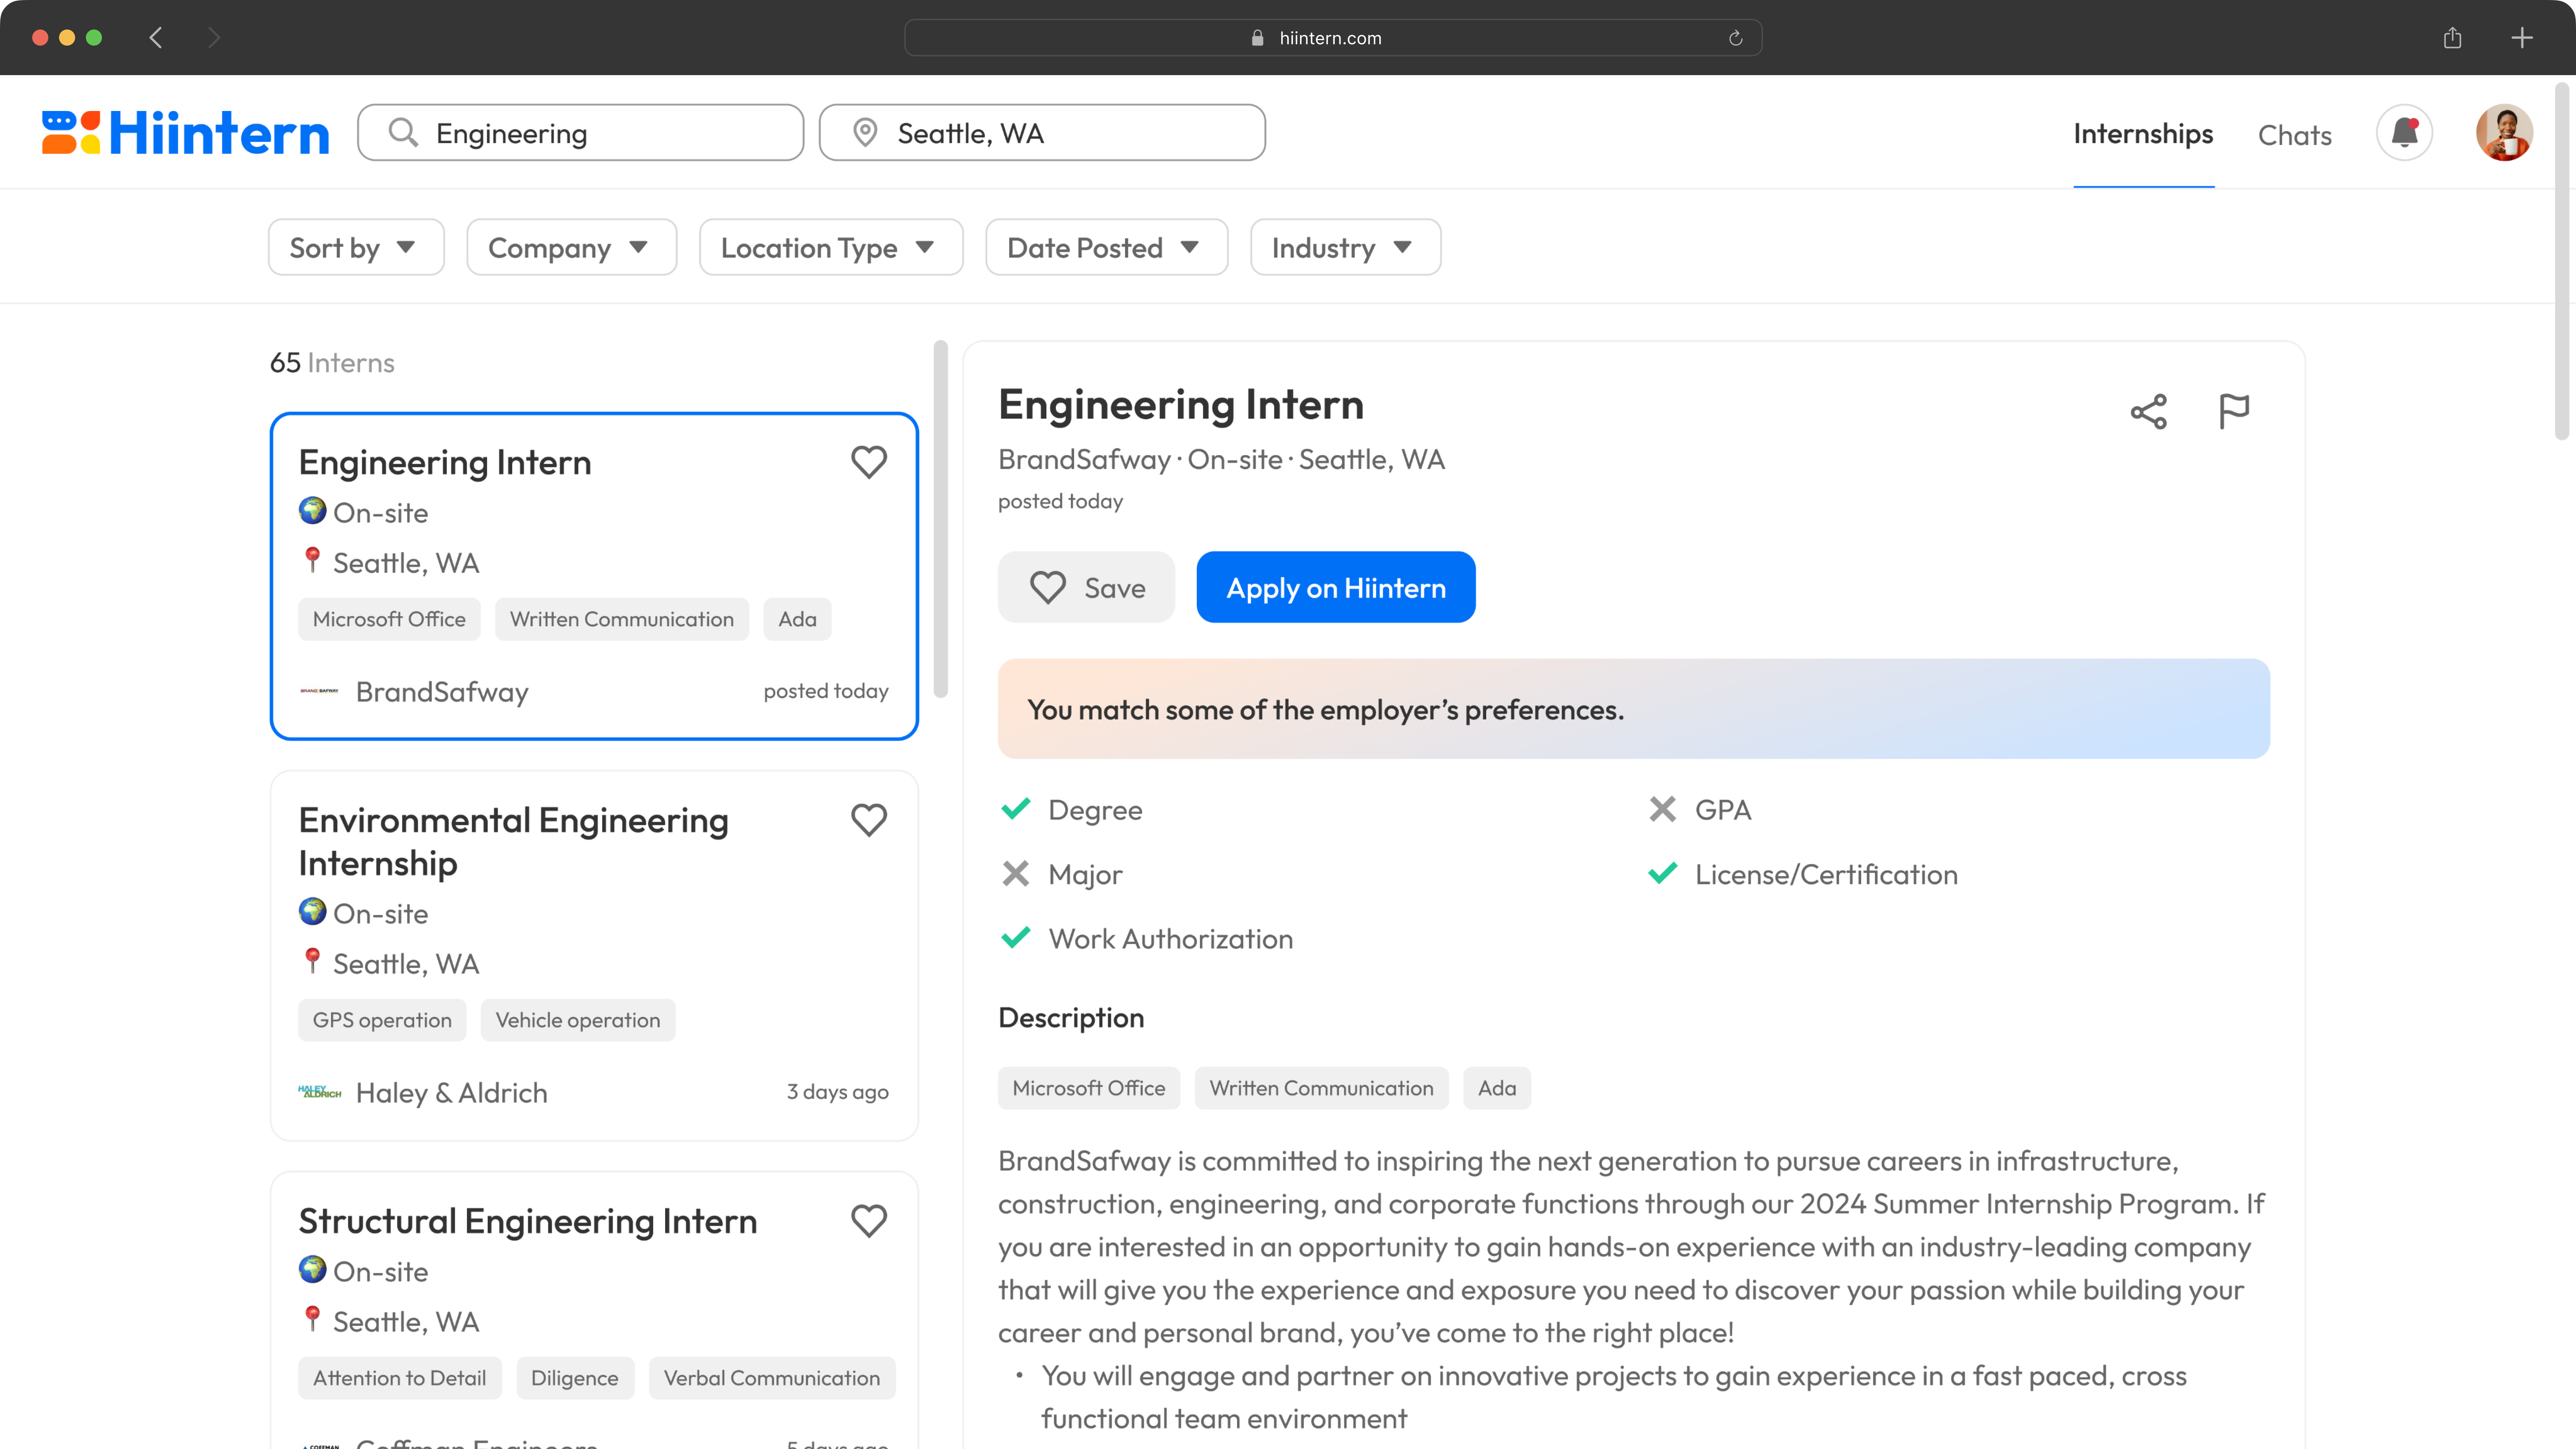Go back with the browser back arrow
The image size is (2576, 1449).
tap(156, 38)
